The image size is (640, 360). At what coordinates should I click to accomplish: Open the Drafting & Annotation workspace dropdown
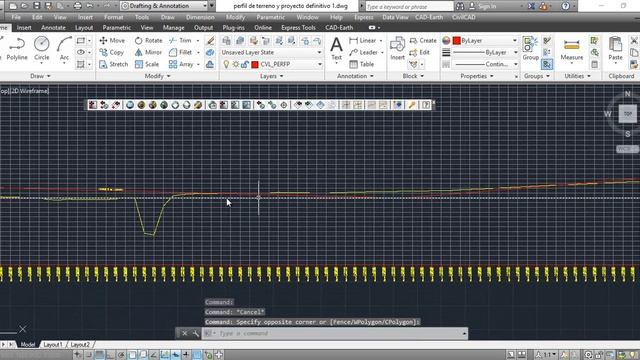point(164,6)
